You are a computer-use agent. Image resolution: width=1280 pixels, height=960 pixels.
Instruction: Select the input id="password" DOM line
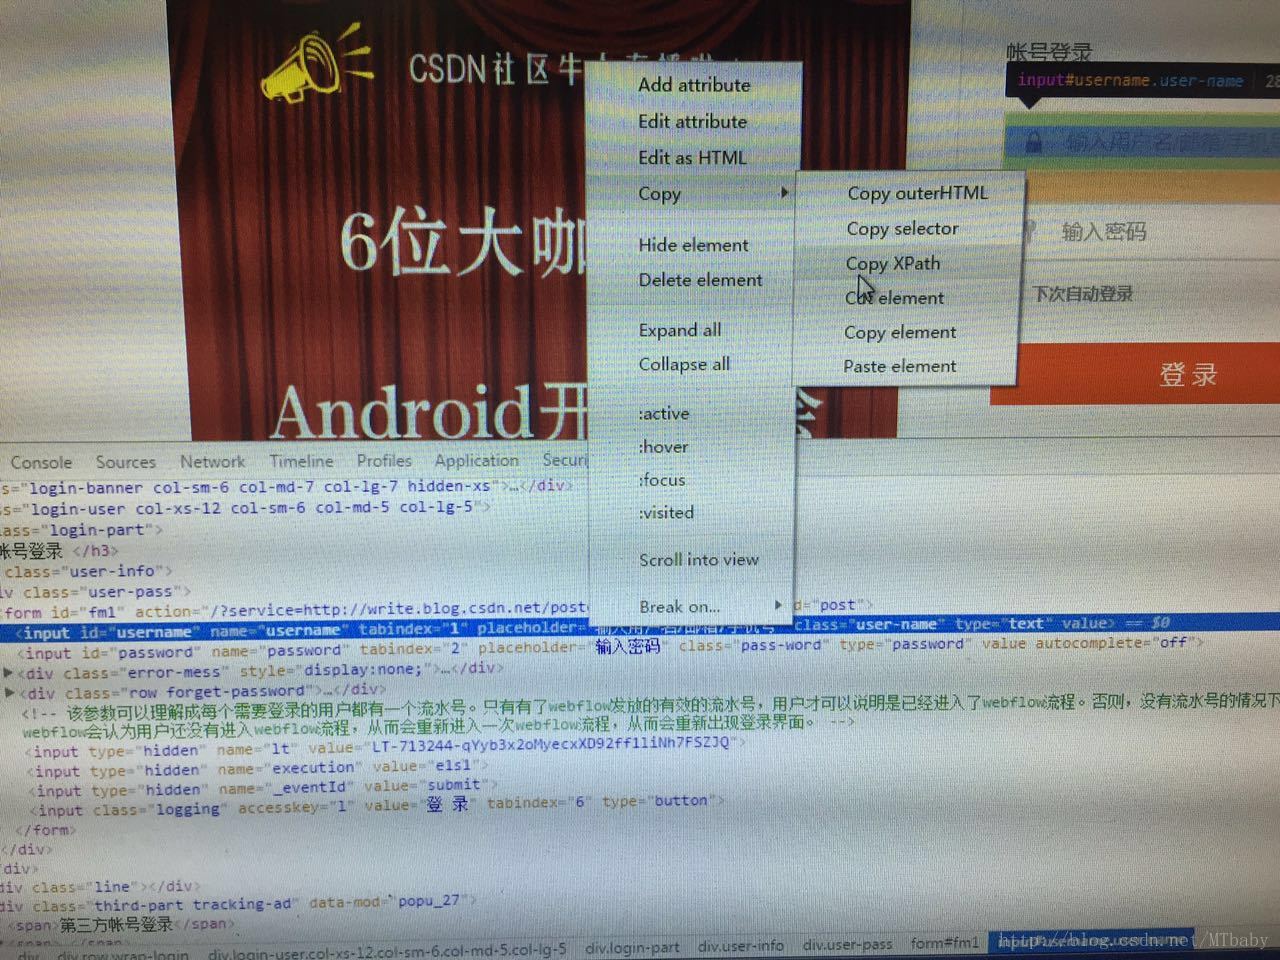point(611,648)
